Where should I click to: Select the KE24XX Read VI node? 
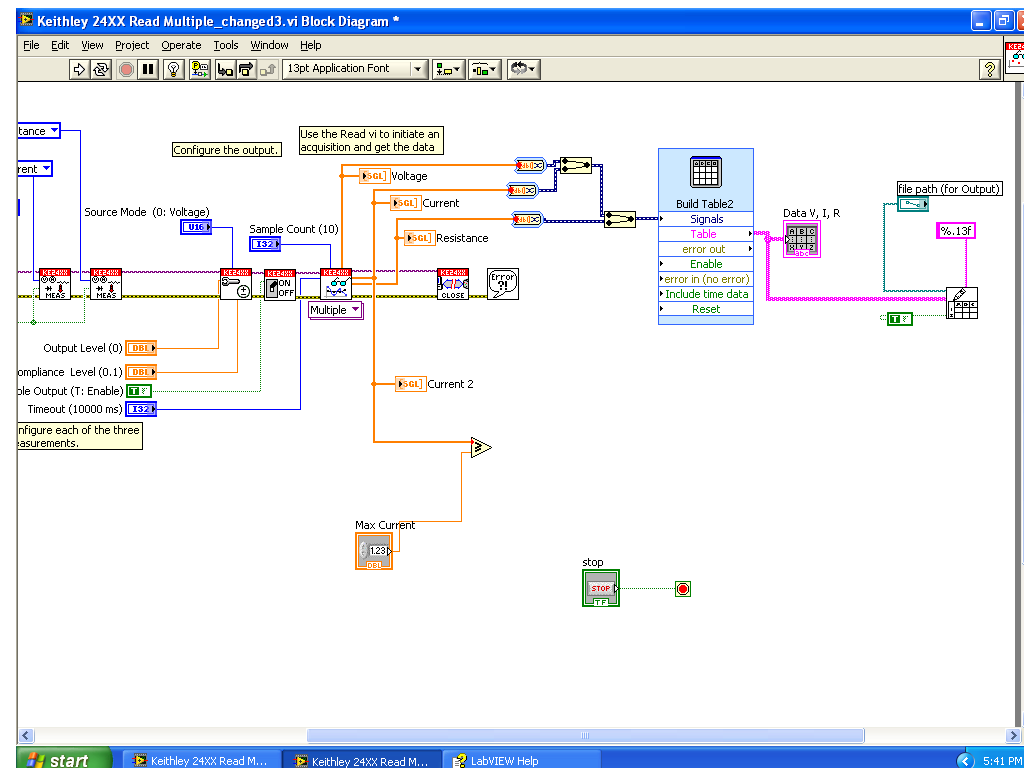[336, 284]
